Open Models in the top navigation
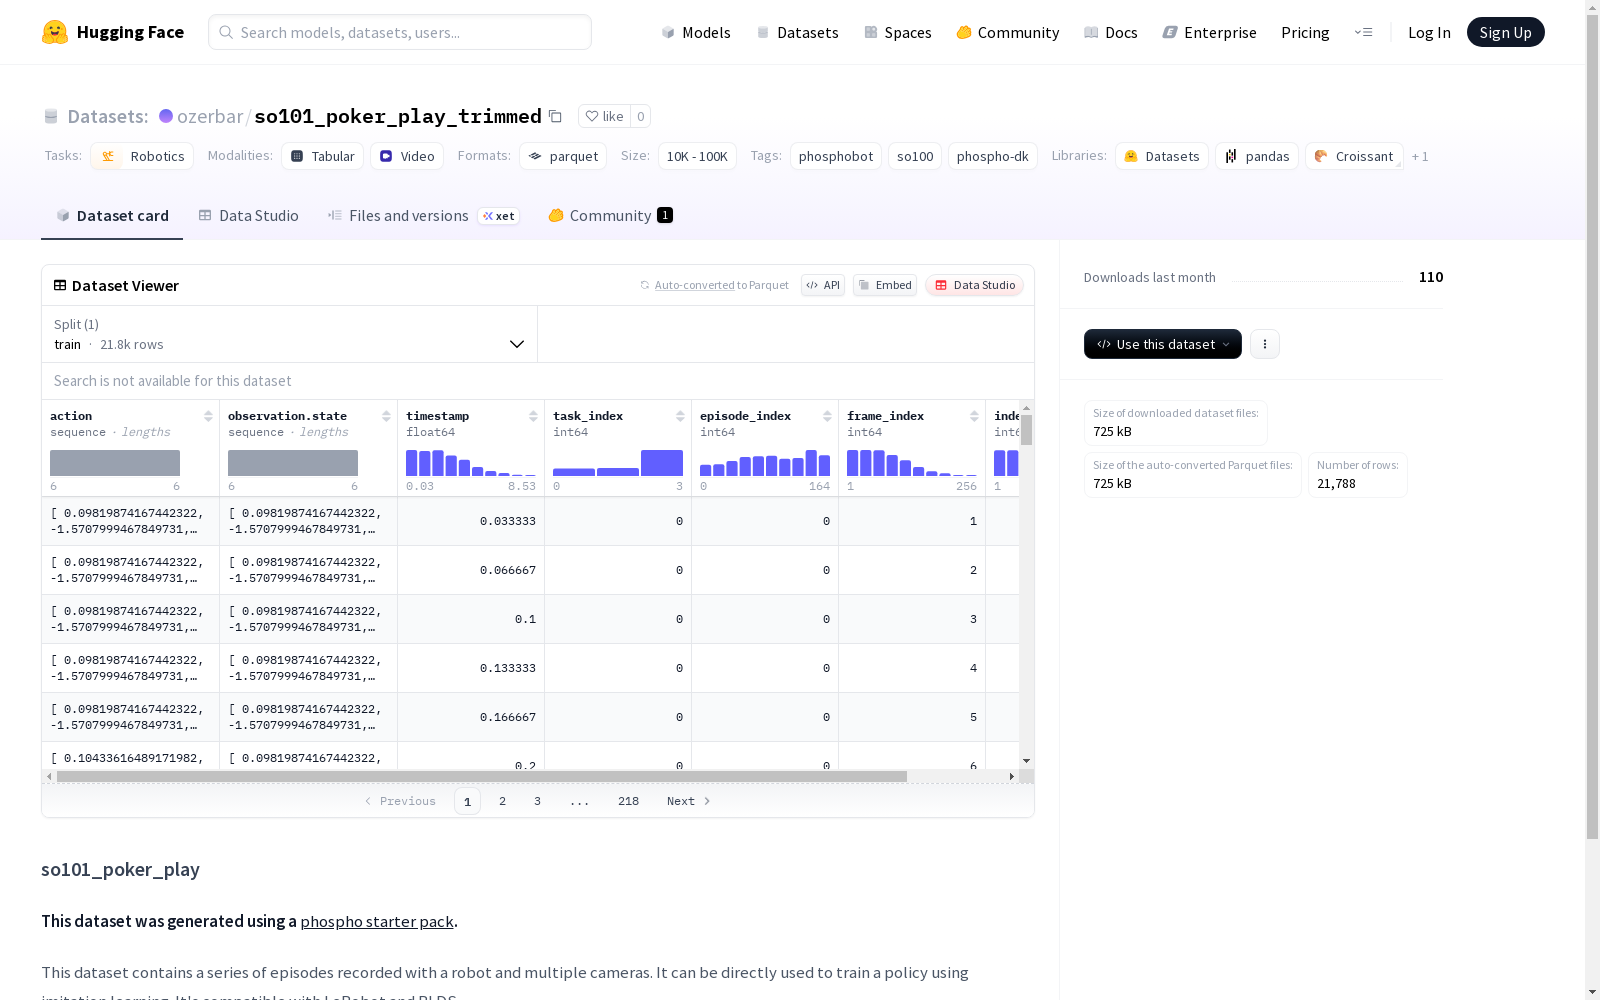Screen dimensions: 1600x1000 point(696,32)
